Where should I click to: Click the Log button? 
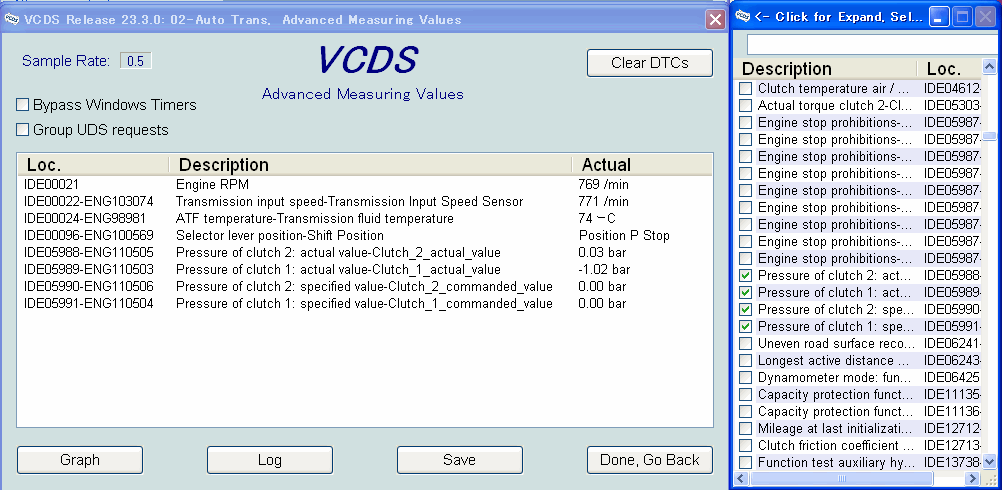coord(269,460)
